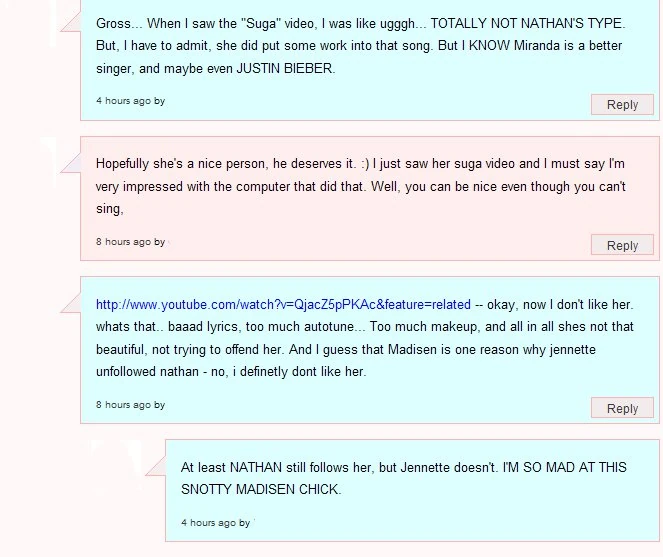Reply to the "Hopefully she's a nice person" comment
Screen dimensions: 663x557
coord(622,245)
